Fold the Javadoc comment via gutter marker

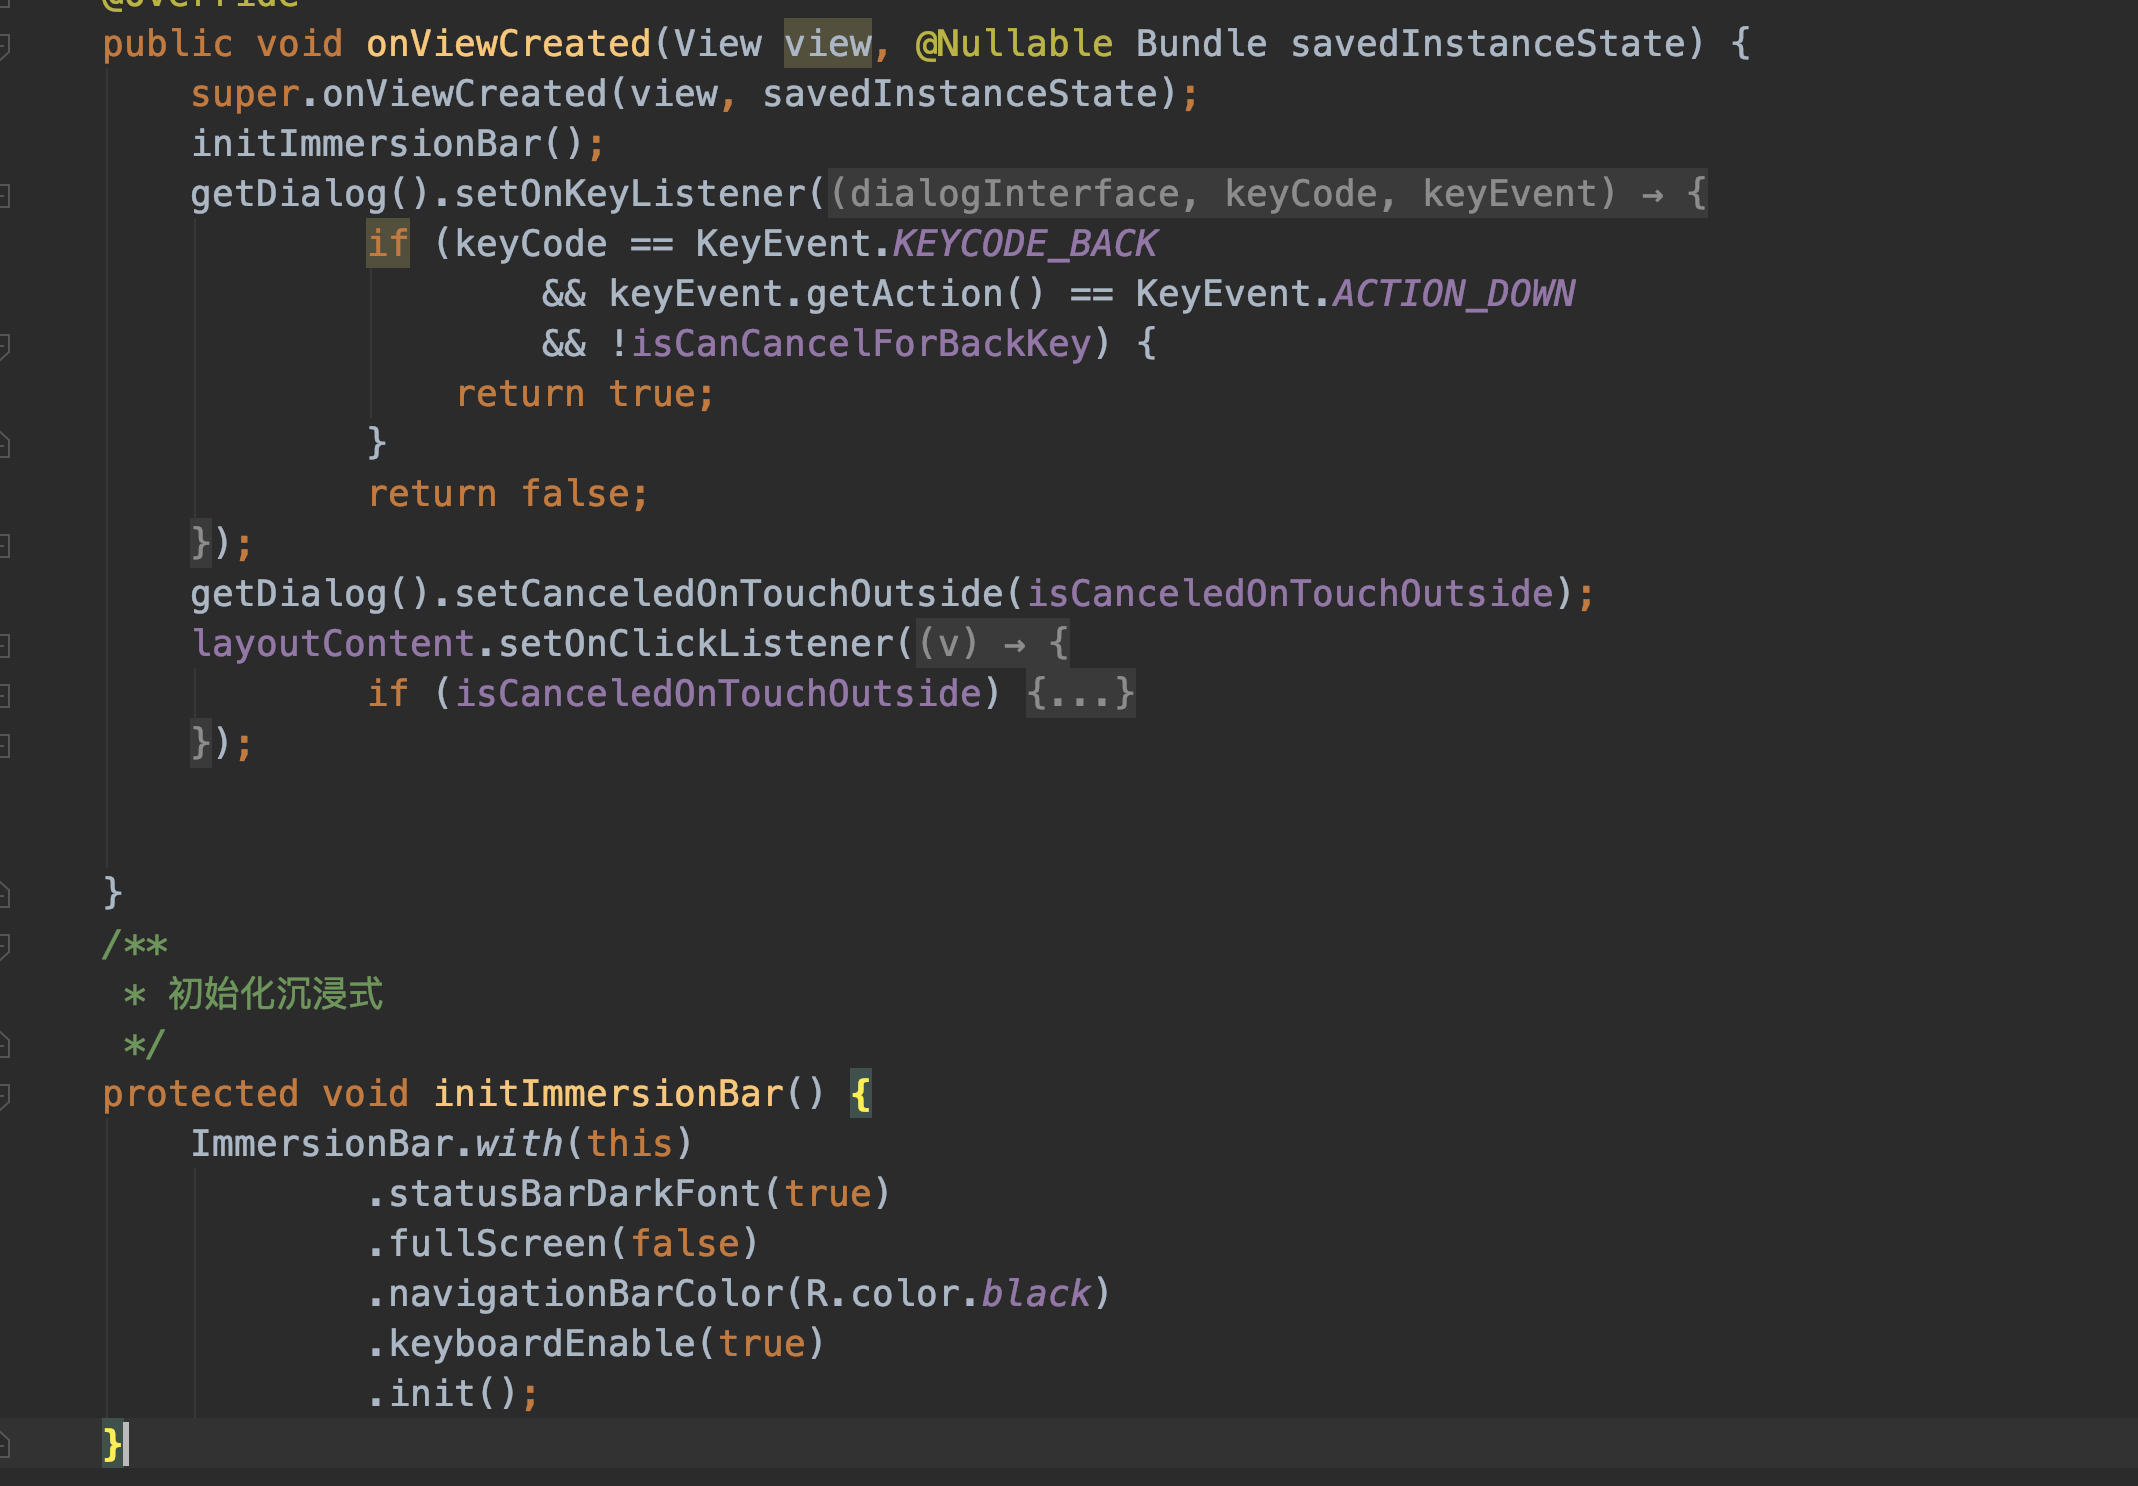(4, 945)
